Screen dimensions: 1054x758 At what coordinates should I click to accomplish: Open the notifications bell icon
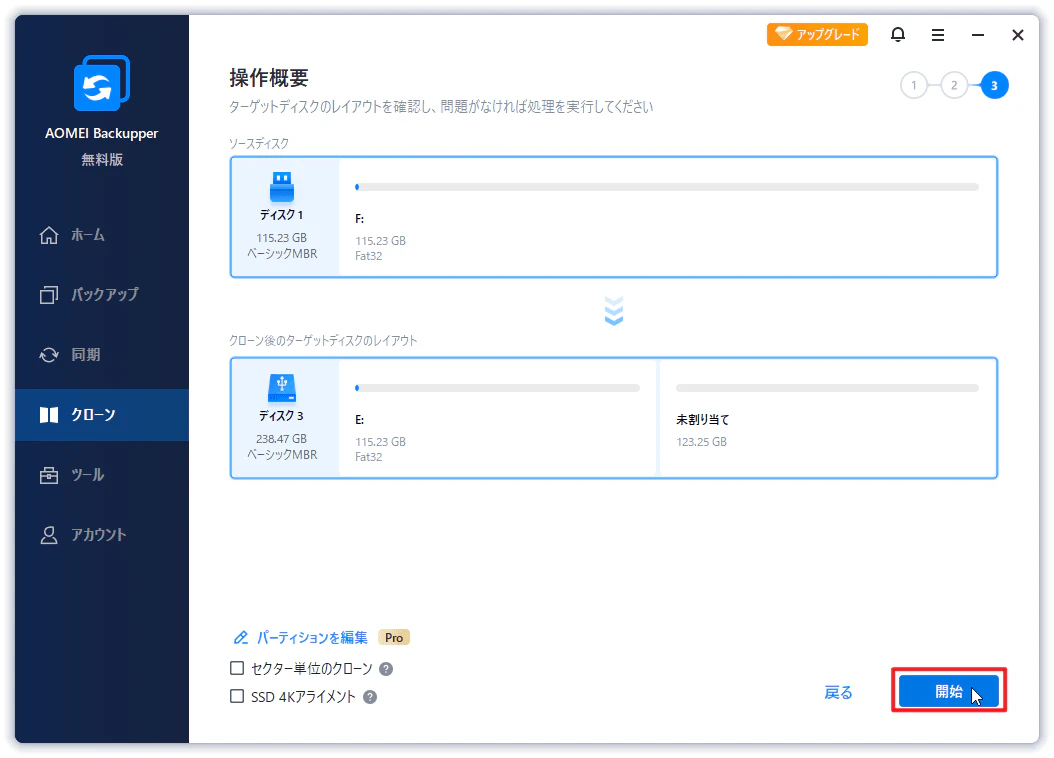click(897, 34)
